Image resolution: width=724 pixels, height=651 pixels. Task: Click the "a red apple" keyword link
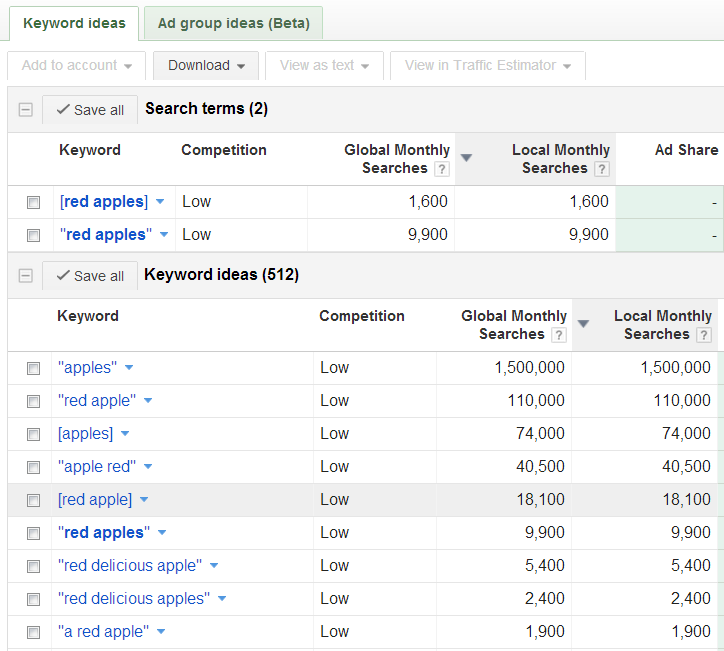point(103,632)
